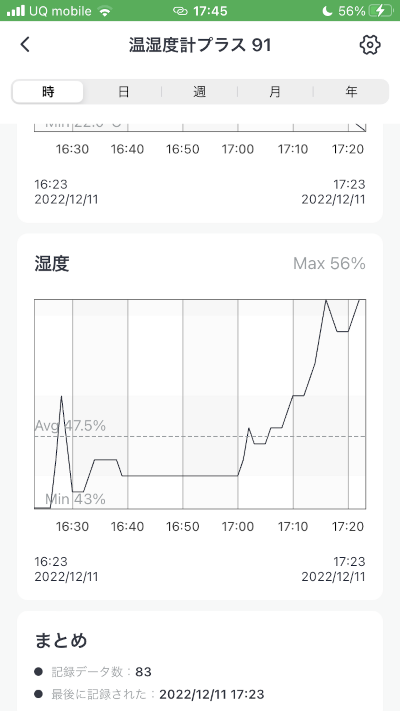Tap the Min 43% label on chart
400x711 pixels.
point(75,499)
